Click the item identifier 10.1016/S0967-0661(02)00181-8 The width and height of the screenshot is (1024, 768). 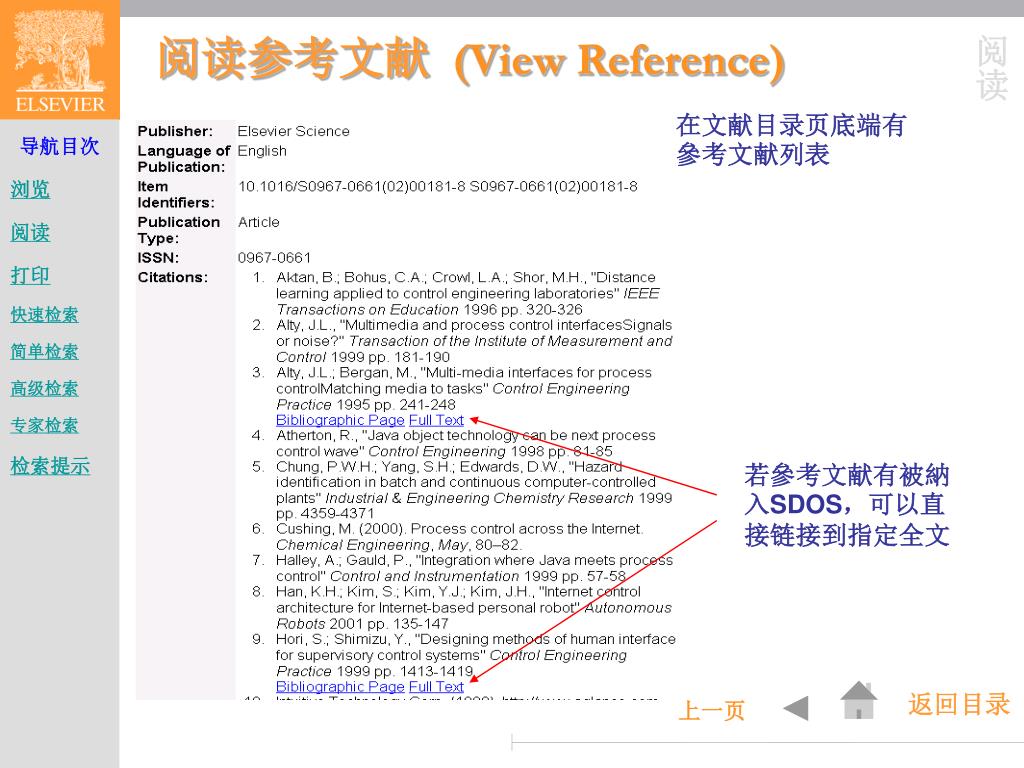pyautogui.click(x=351, y=187)
